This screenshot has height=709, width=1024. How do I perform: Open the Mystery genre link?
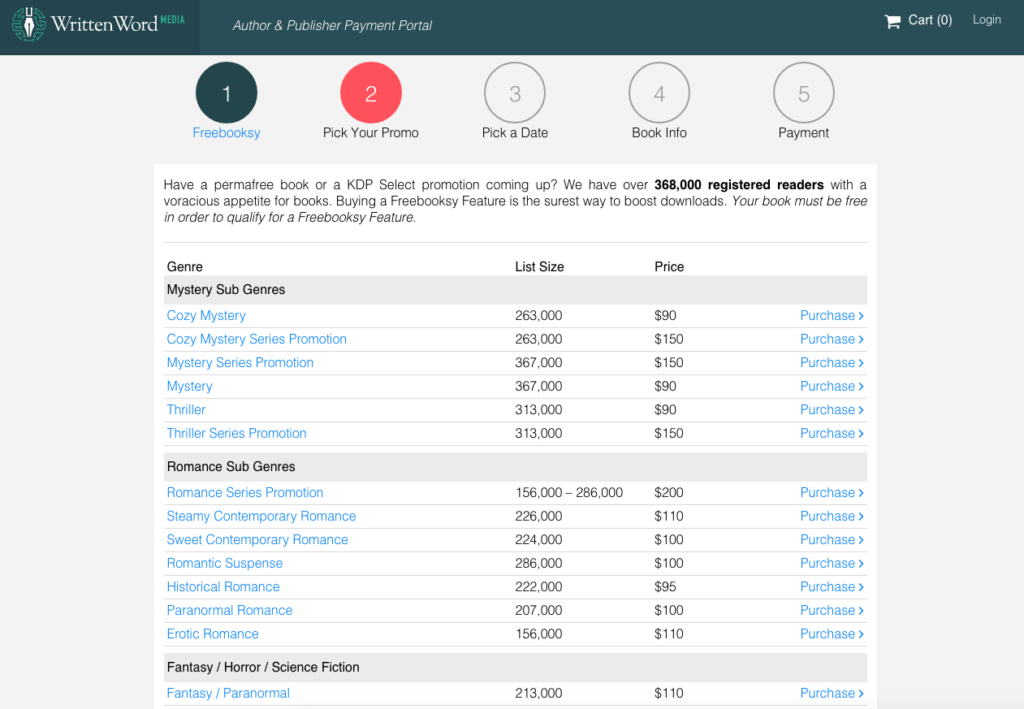[189, 386]
